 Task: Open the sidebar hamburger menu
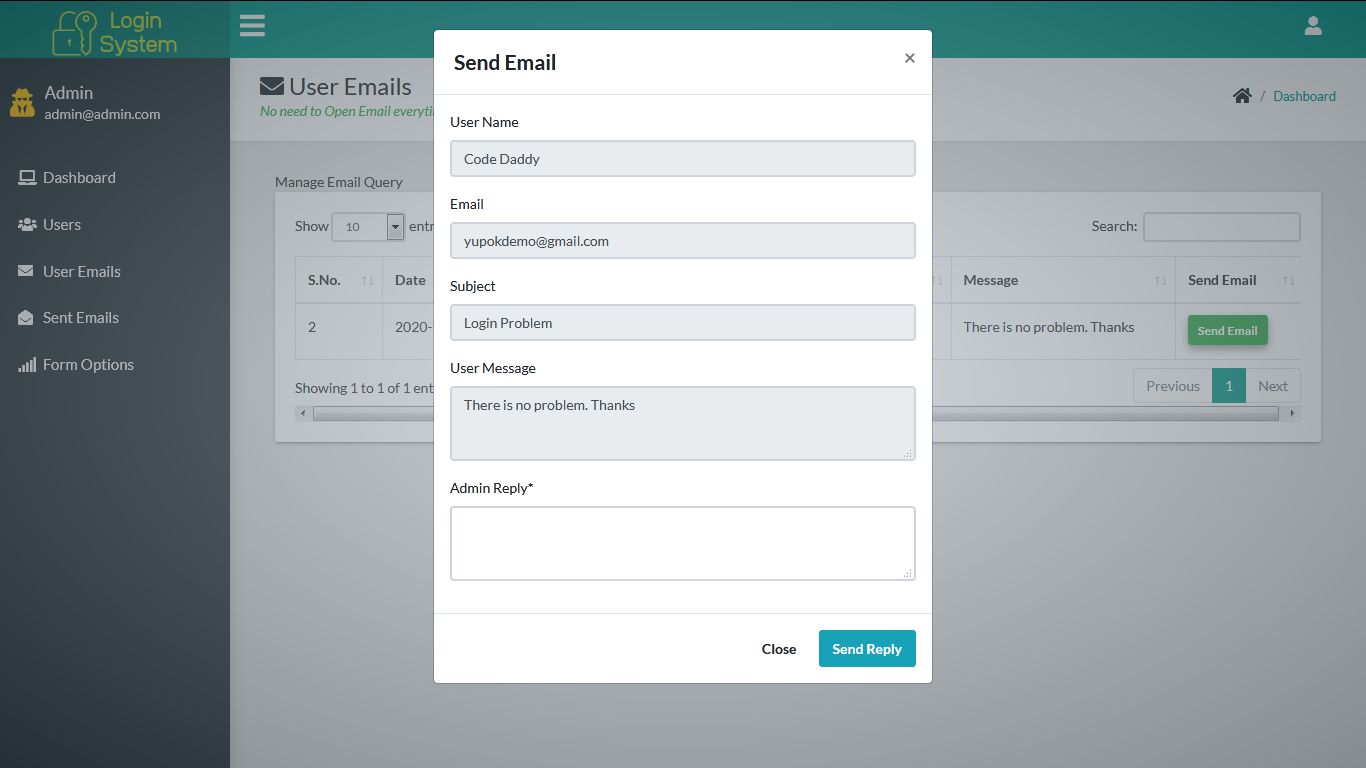click(x=252, y=25)
